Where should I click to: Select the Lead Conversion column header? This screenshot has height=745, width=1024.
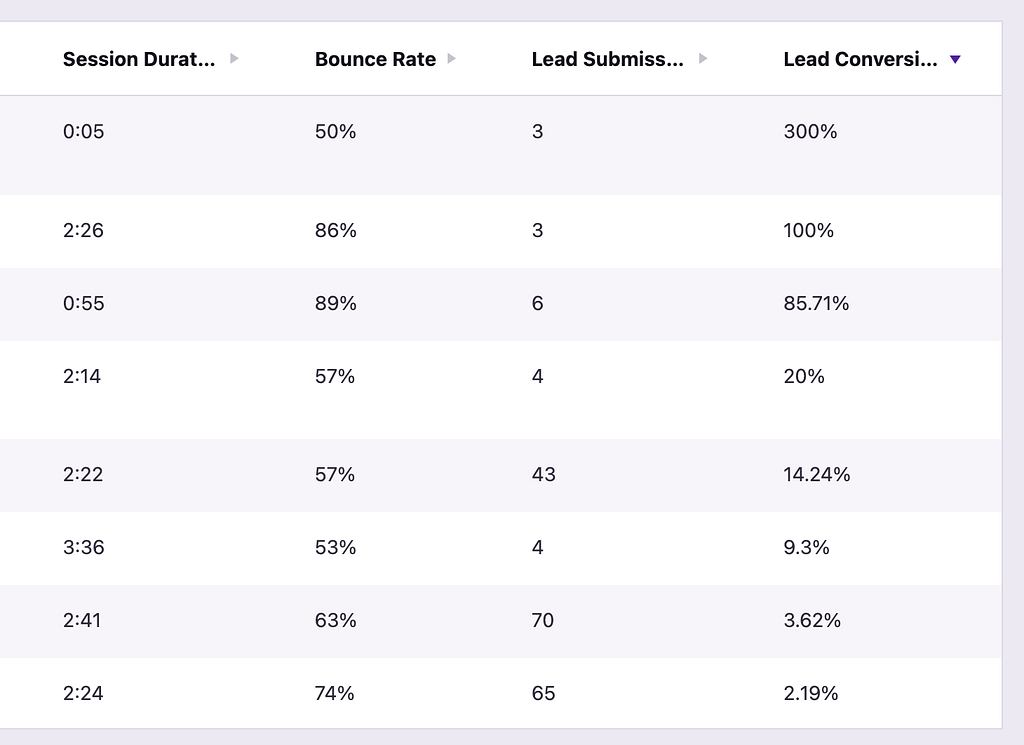point(860,59)
